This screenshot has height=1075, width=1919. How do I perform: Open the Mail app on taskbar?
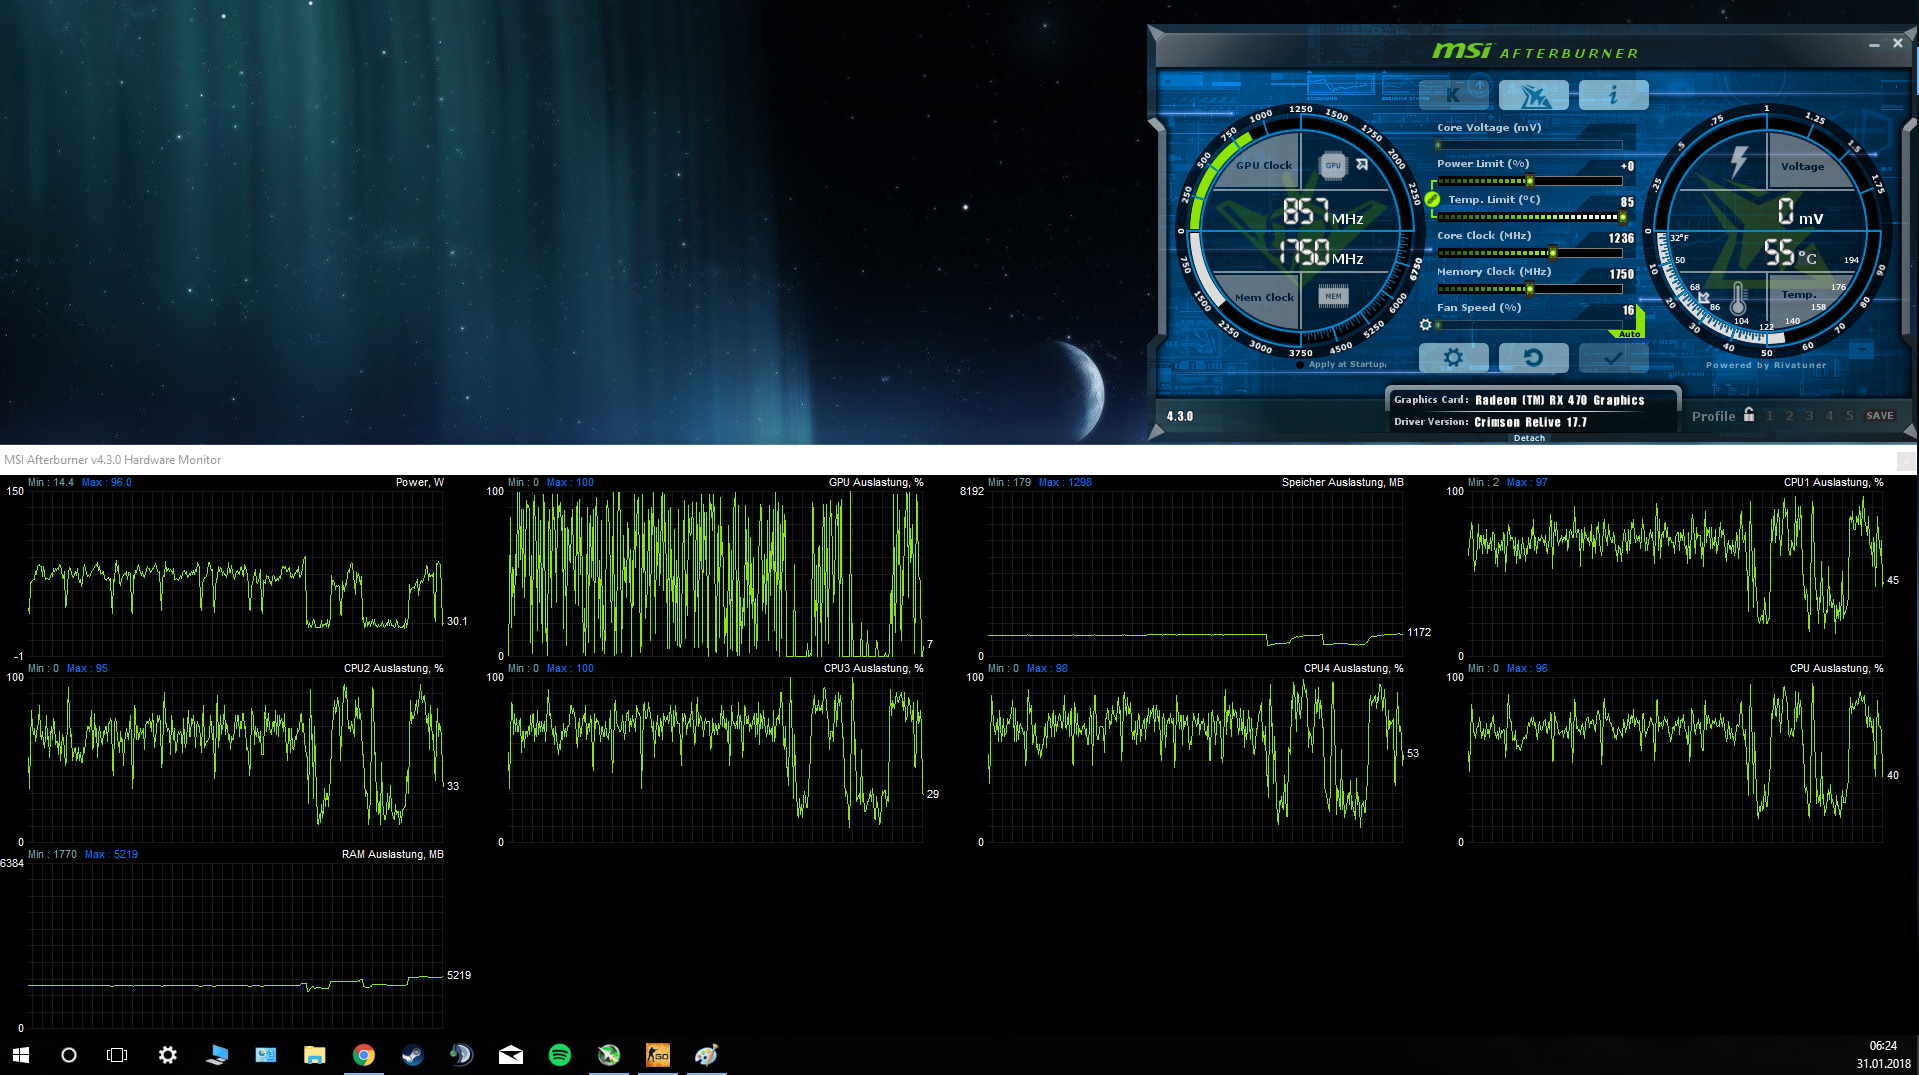511,1055
